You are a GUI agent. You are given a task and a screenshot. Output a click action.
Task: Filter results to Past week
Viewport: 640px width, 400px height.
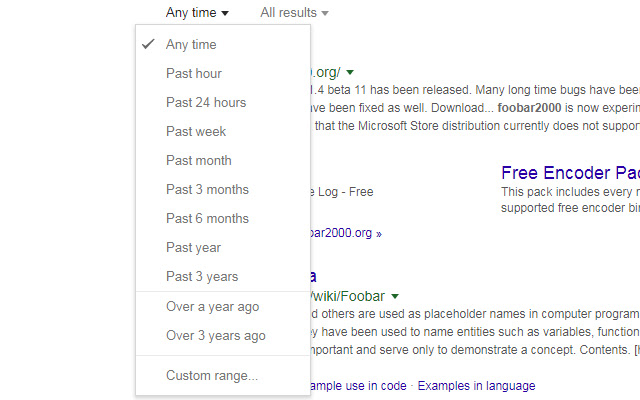[x=223, y=131]
